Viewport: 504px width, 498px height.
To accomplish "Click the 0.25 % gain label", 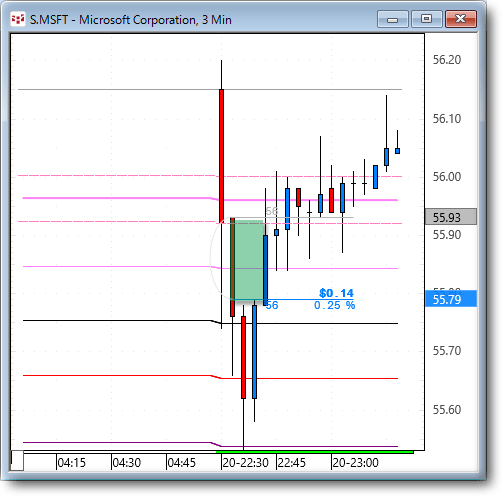I will (334, 305).
